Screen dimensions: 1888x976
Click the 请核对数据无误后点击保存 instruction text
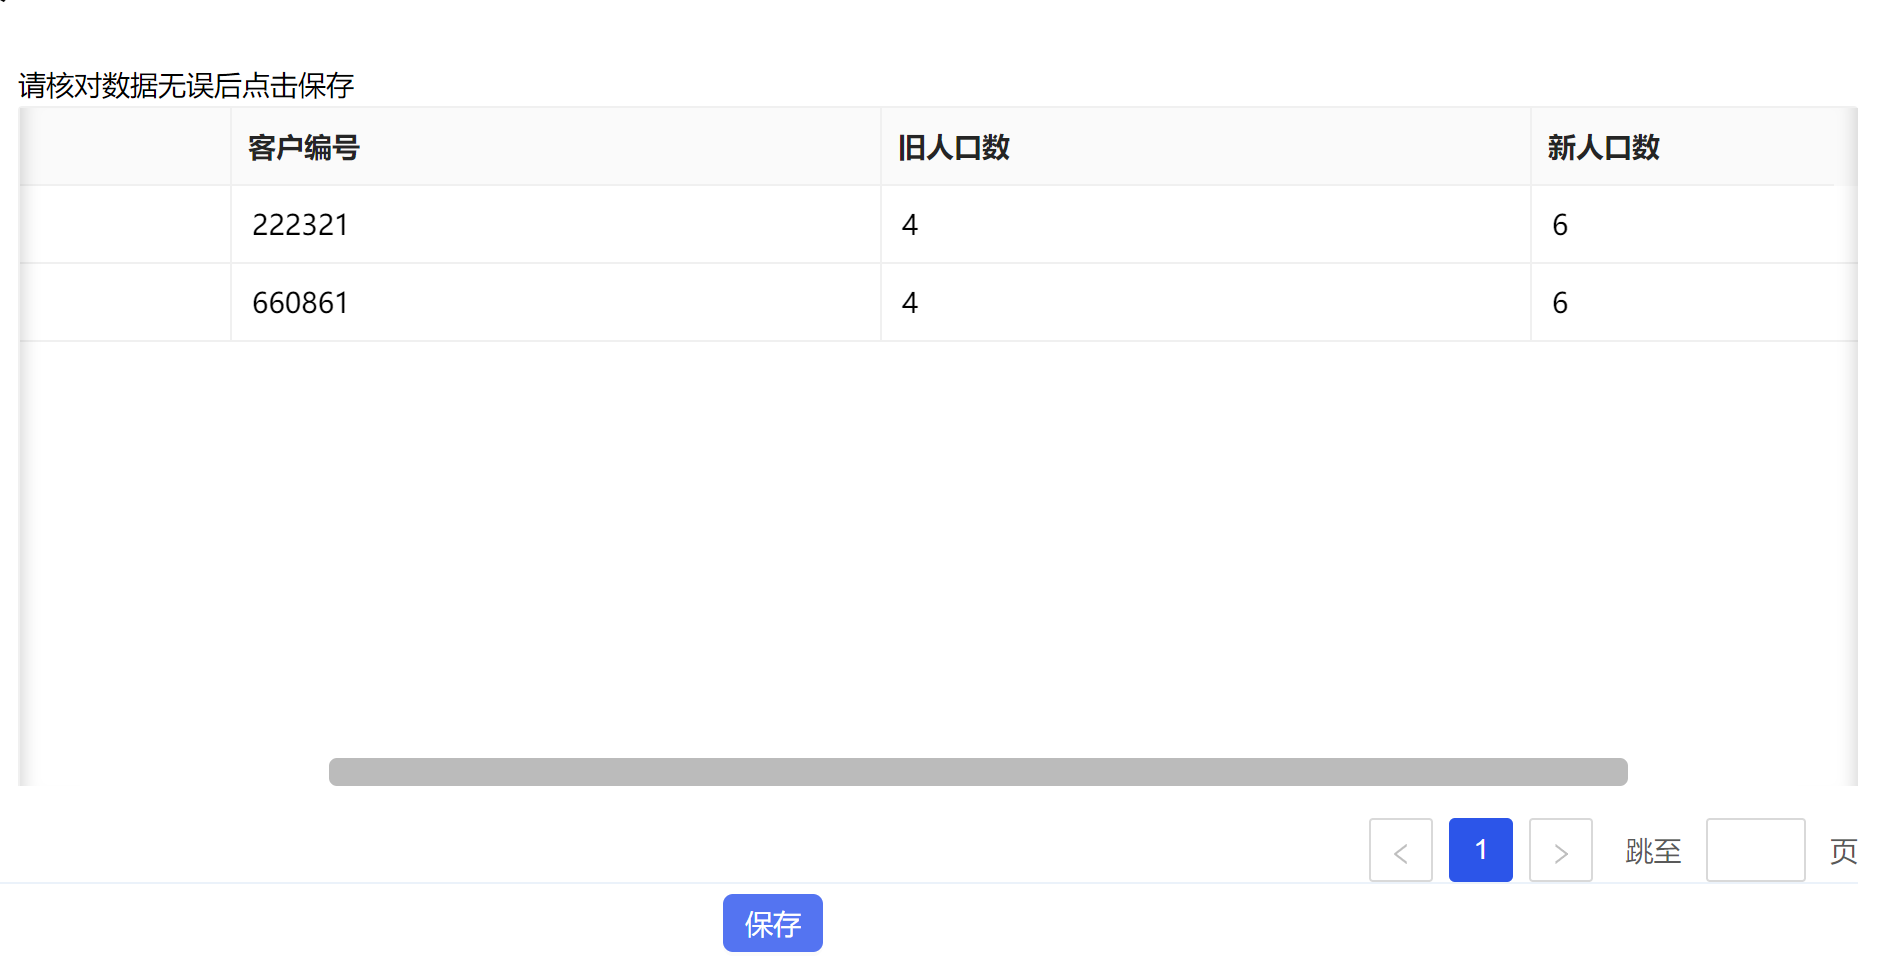186,86
